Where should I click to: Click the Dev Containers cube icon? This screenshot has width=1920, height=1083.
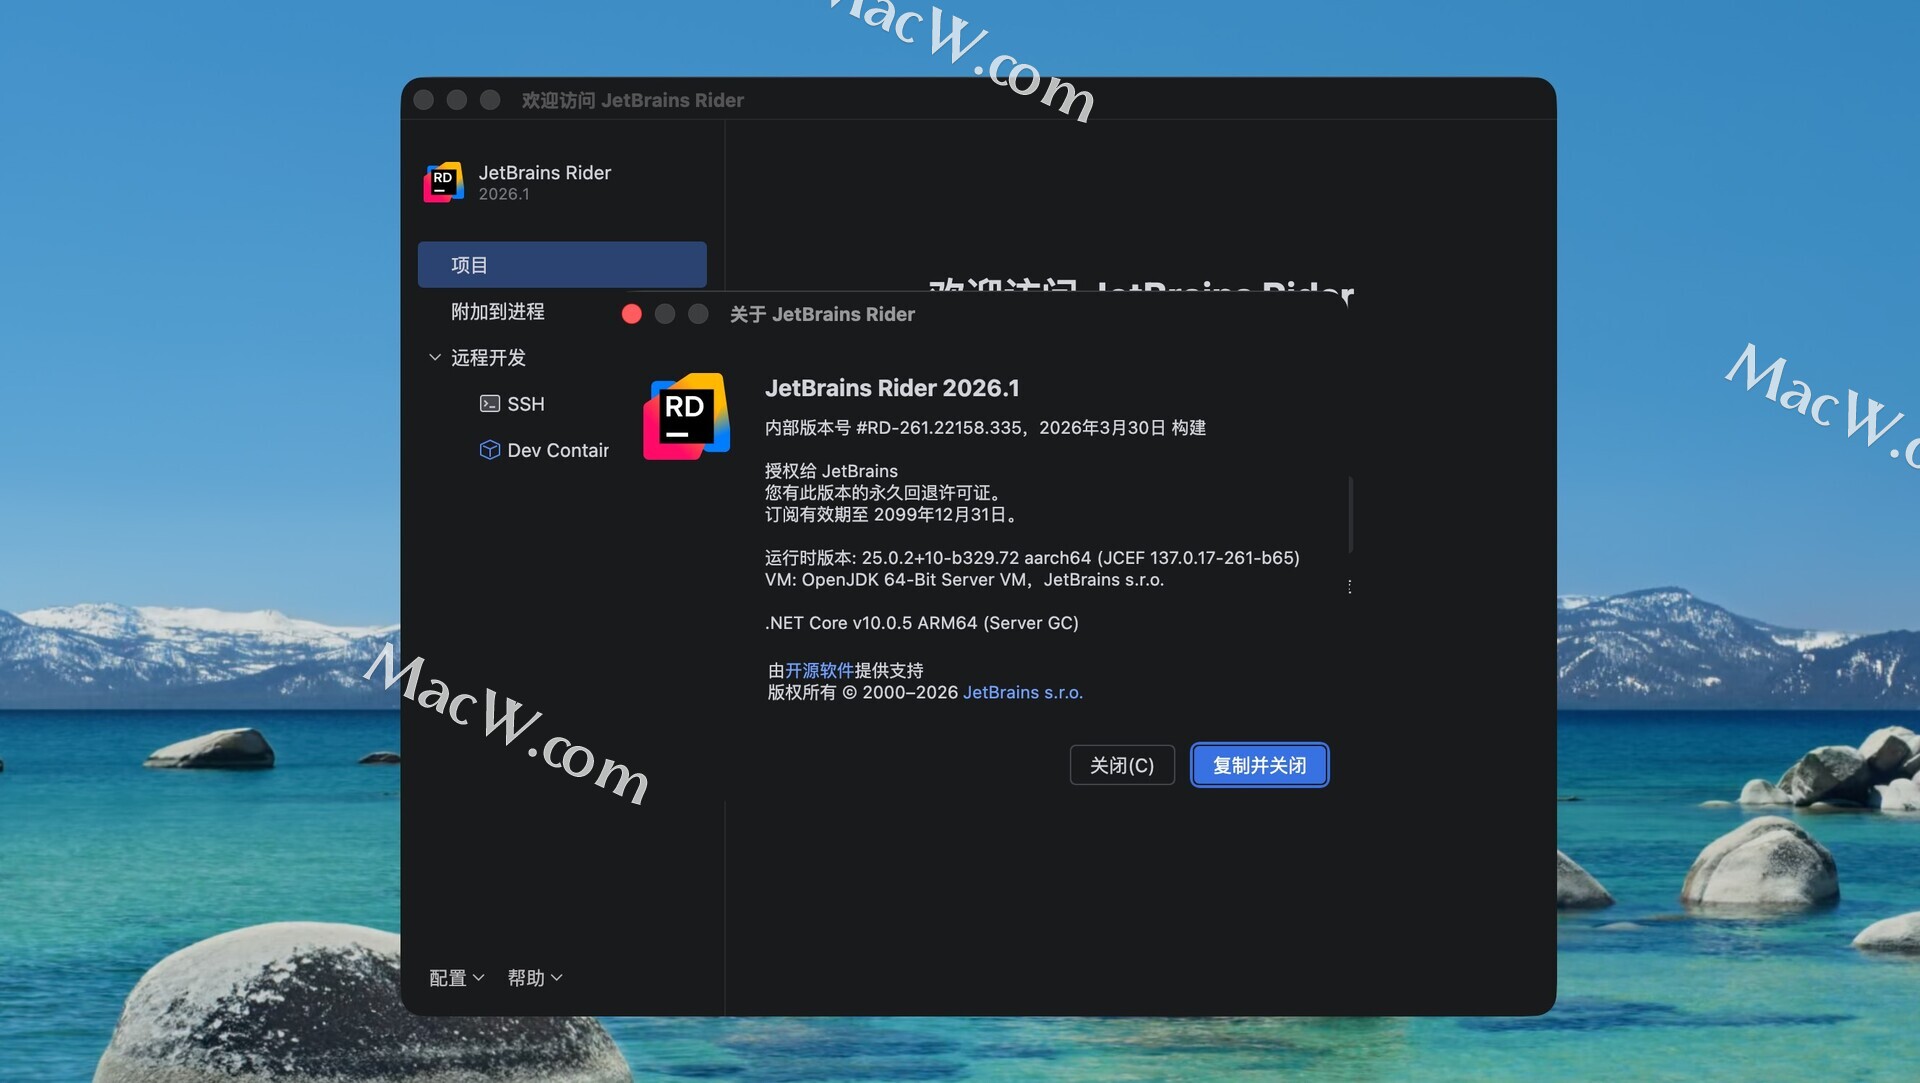[x=489, y=450]
